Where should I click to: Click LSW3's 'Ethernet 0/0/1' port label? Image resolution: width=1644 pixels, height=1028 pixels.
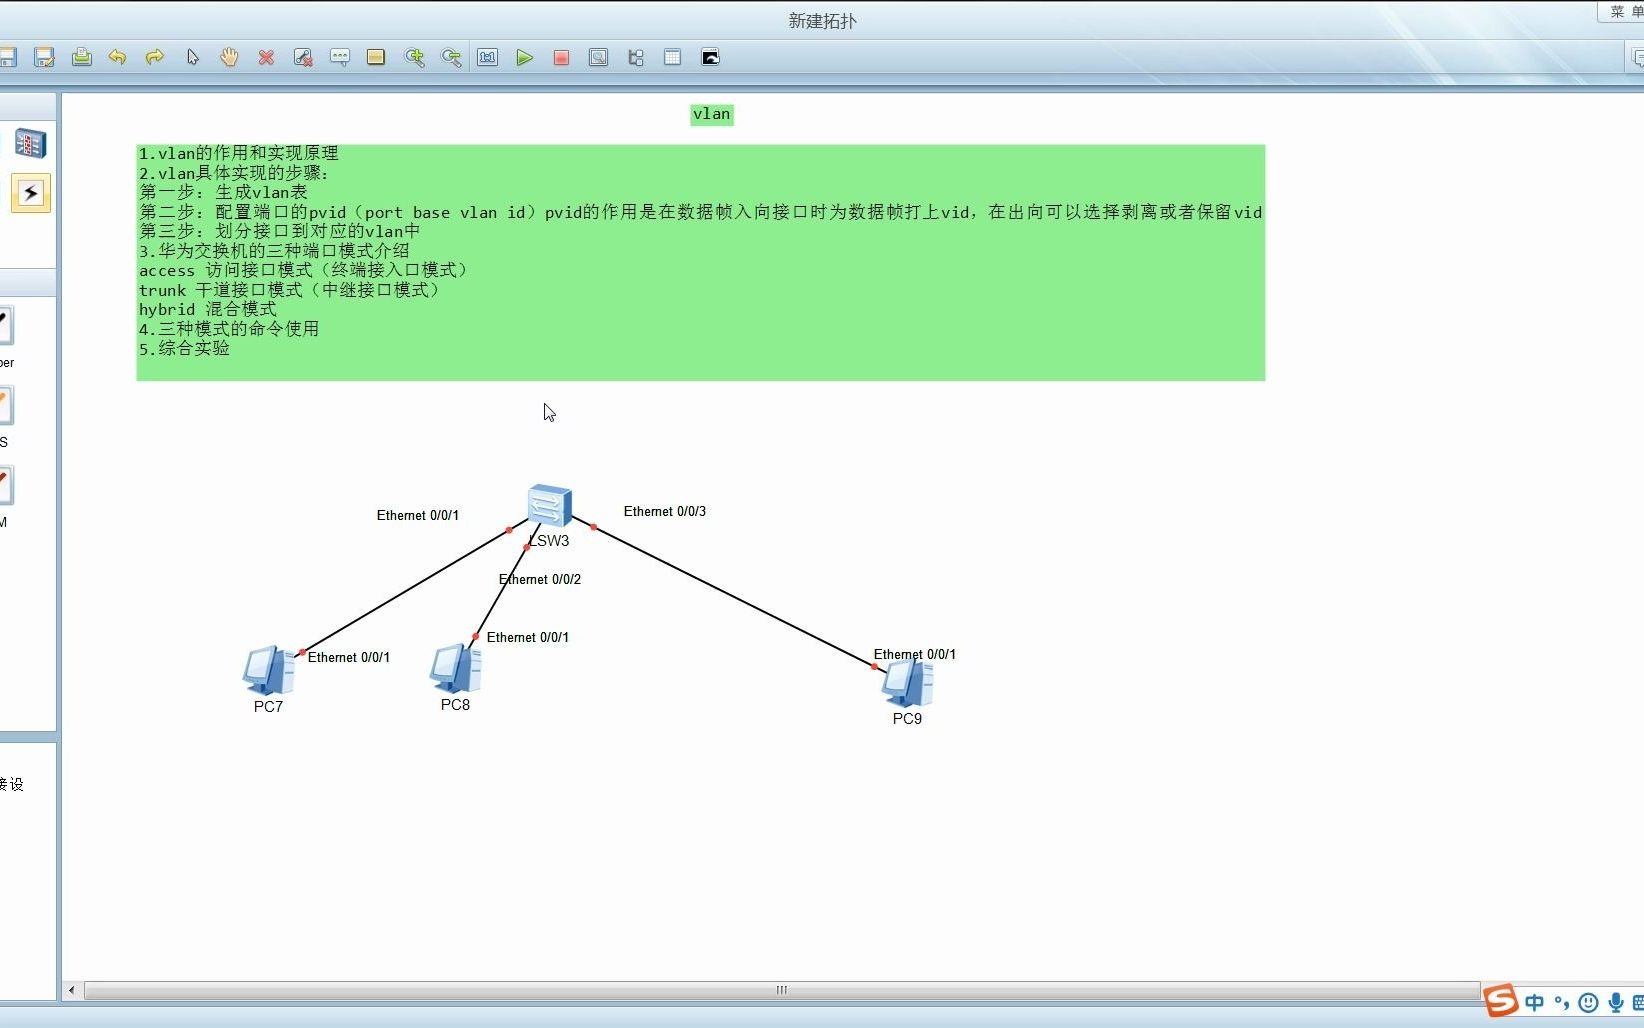(x=418, y=515)
